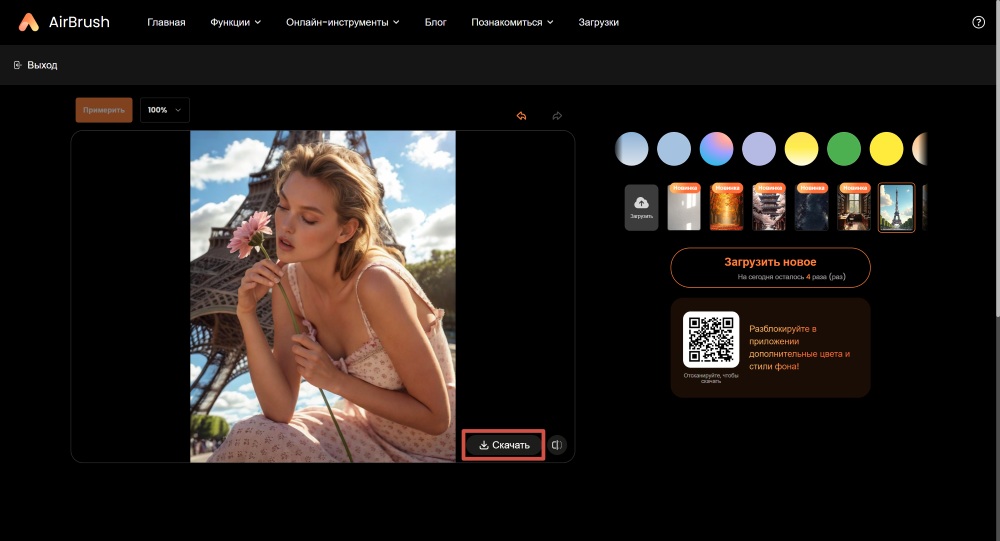Click the Загрузить новое button
Viewport: 1000px width, 541px height.
click(770, 268)
